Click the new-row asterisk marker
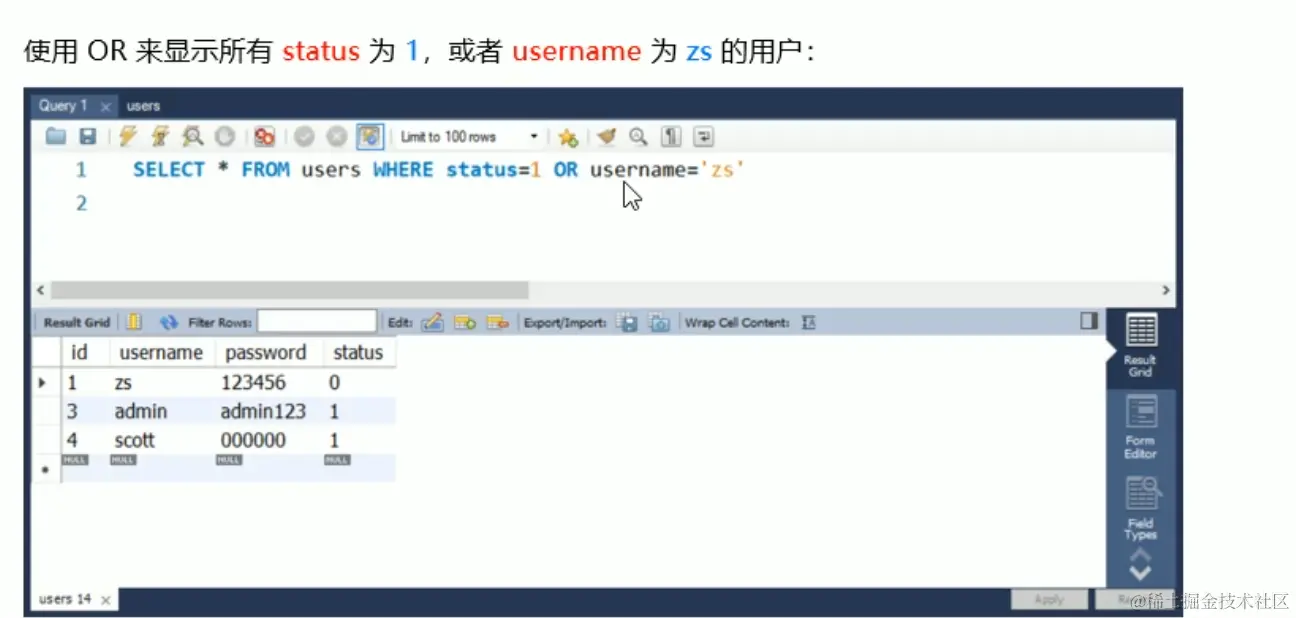 coord(44,468)
